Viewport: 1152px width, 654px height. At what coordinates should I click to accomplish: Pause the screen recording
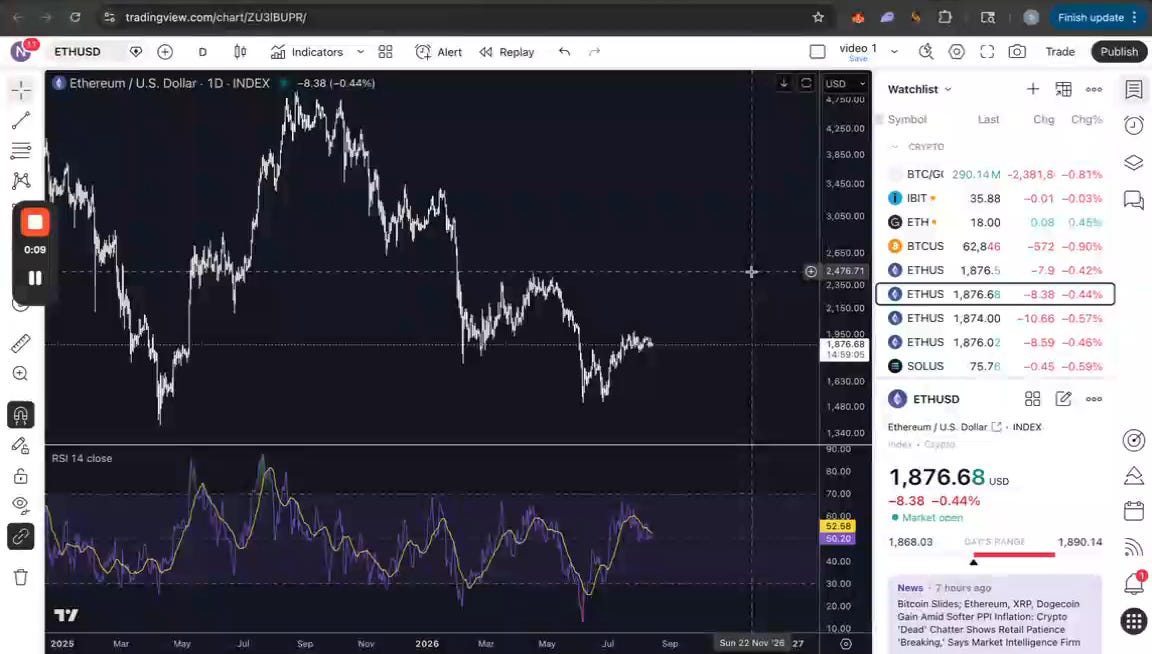(x=35, y=278)
